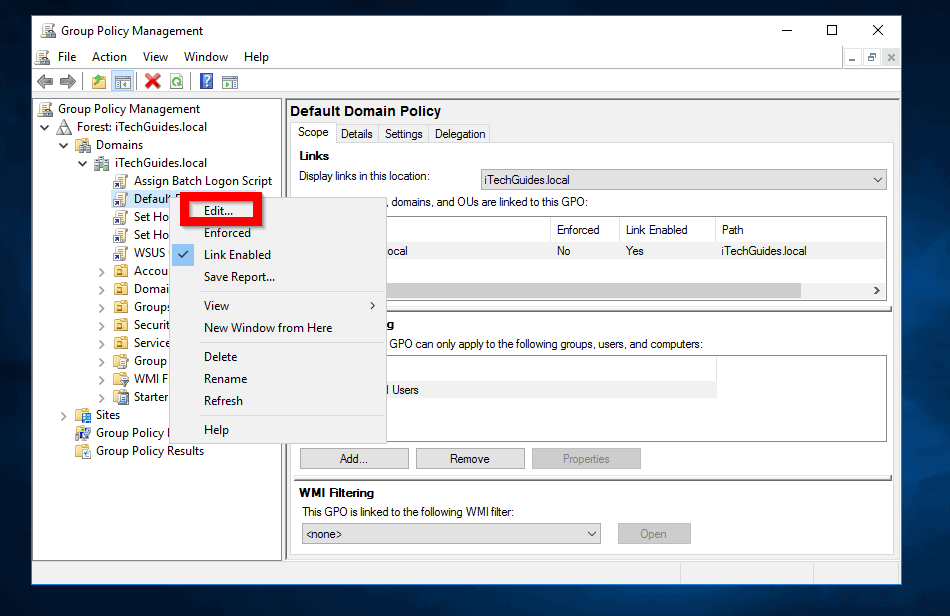Collapse the Domains tree node
The height and width of the screenshot is (616, 950).
(x=63, y=145)
